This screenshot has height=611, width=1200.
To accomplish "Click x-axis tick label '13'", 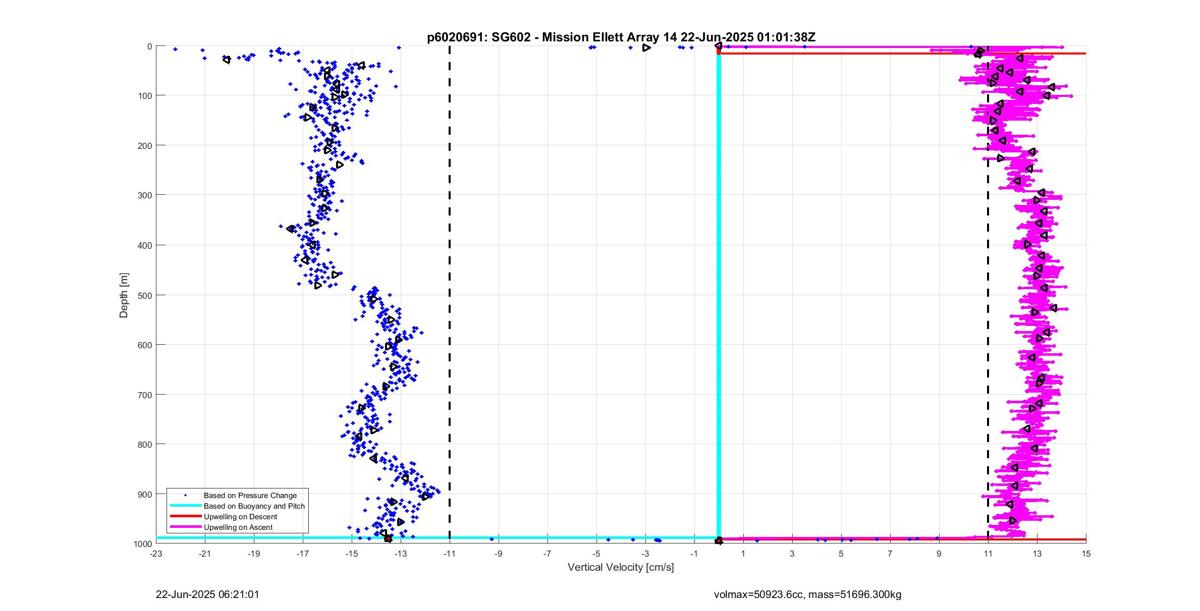I will coord(1037,552).
